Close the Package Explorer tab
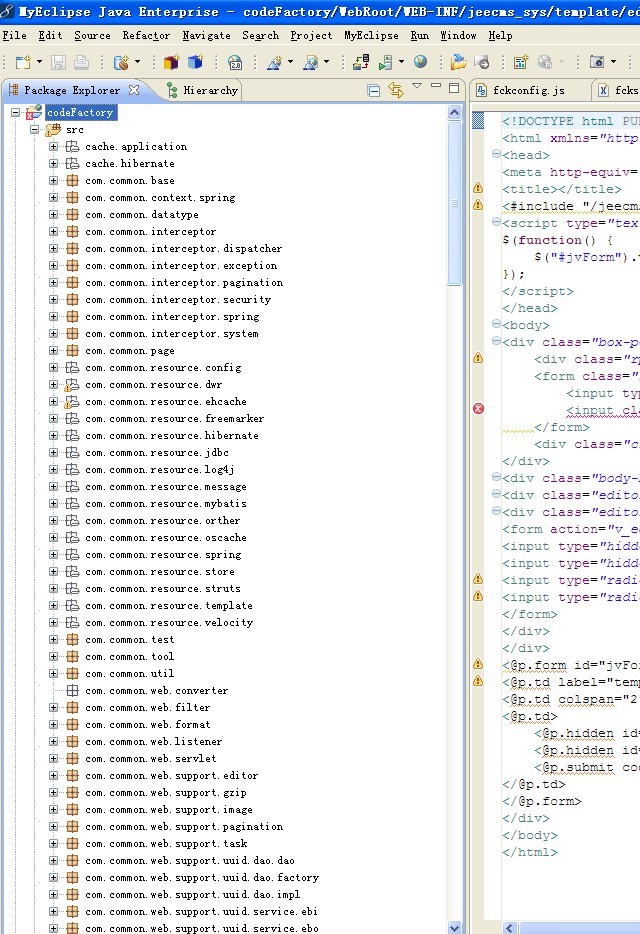The height and width of the screenshot is (934, 640). pos(134,90)
